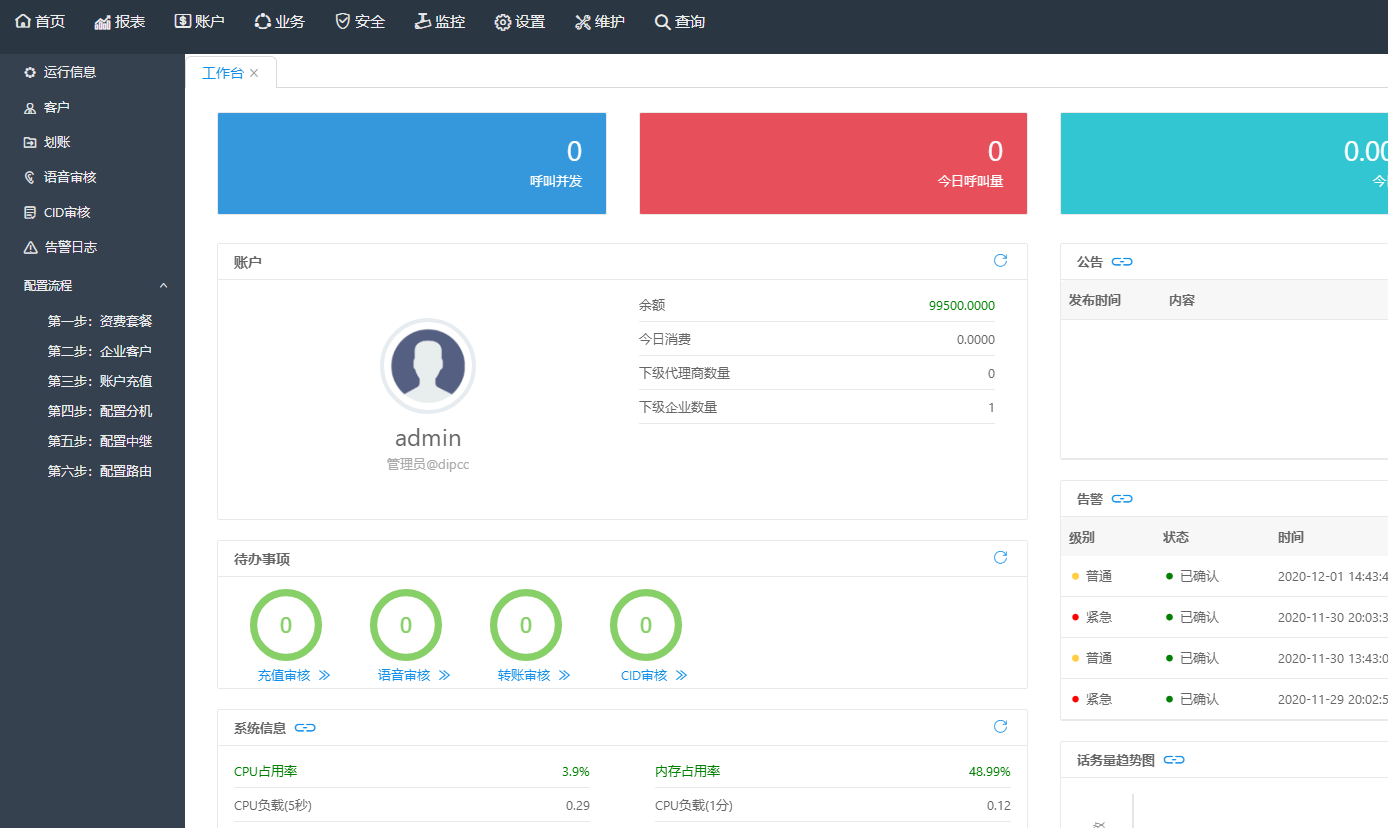Viewport: 1388px width, 828px height.
Task: Open the 设置 menu in top bar
Action: coord(520,21)
